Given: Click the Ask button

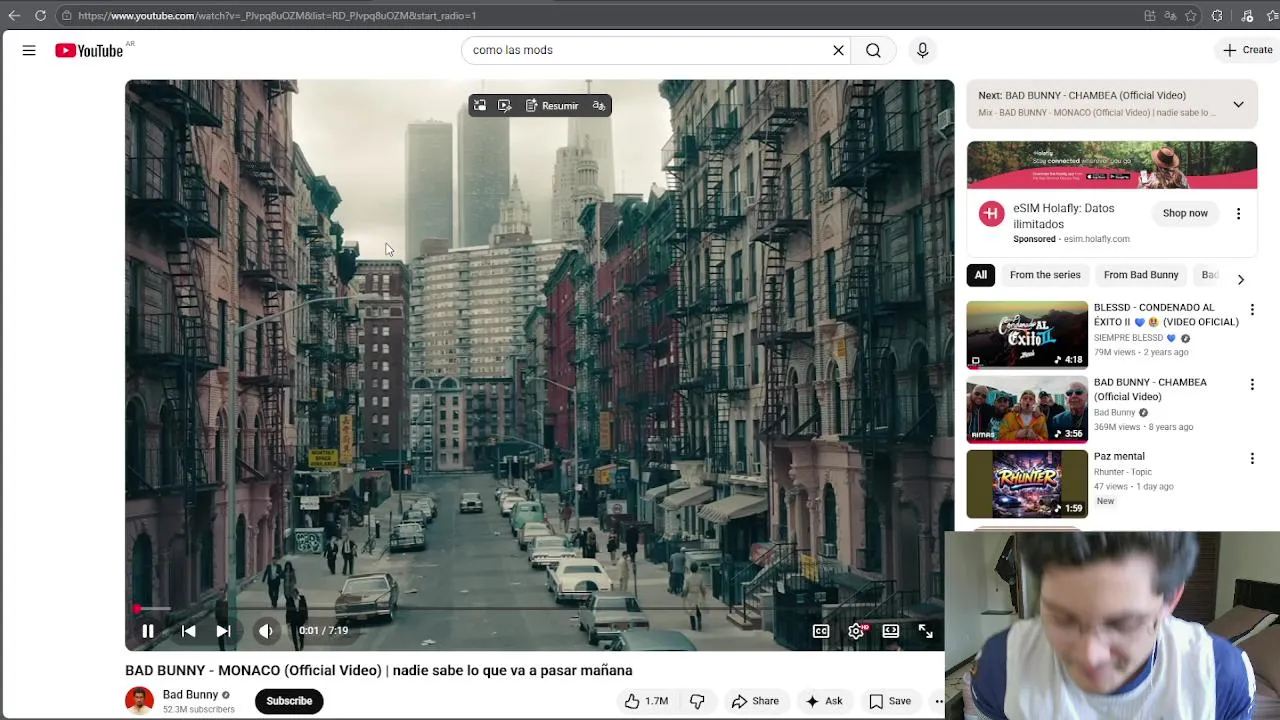Looking at the screenshot, I should (x=824, y=701).
